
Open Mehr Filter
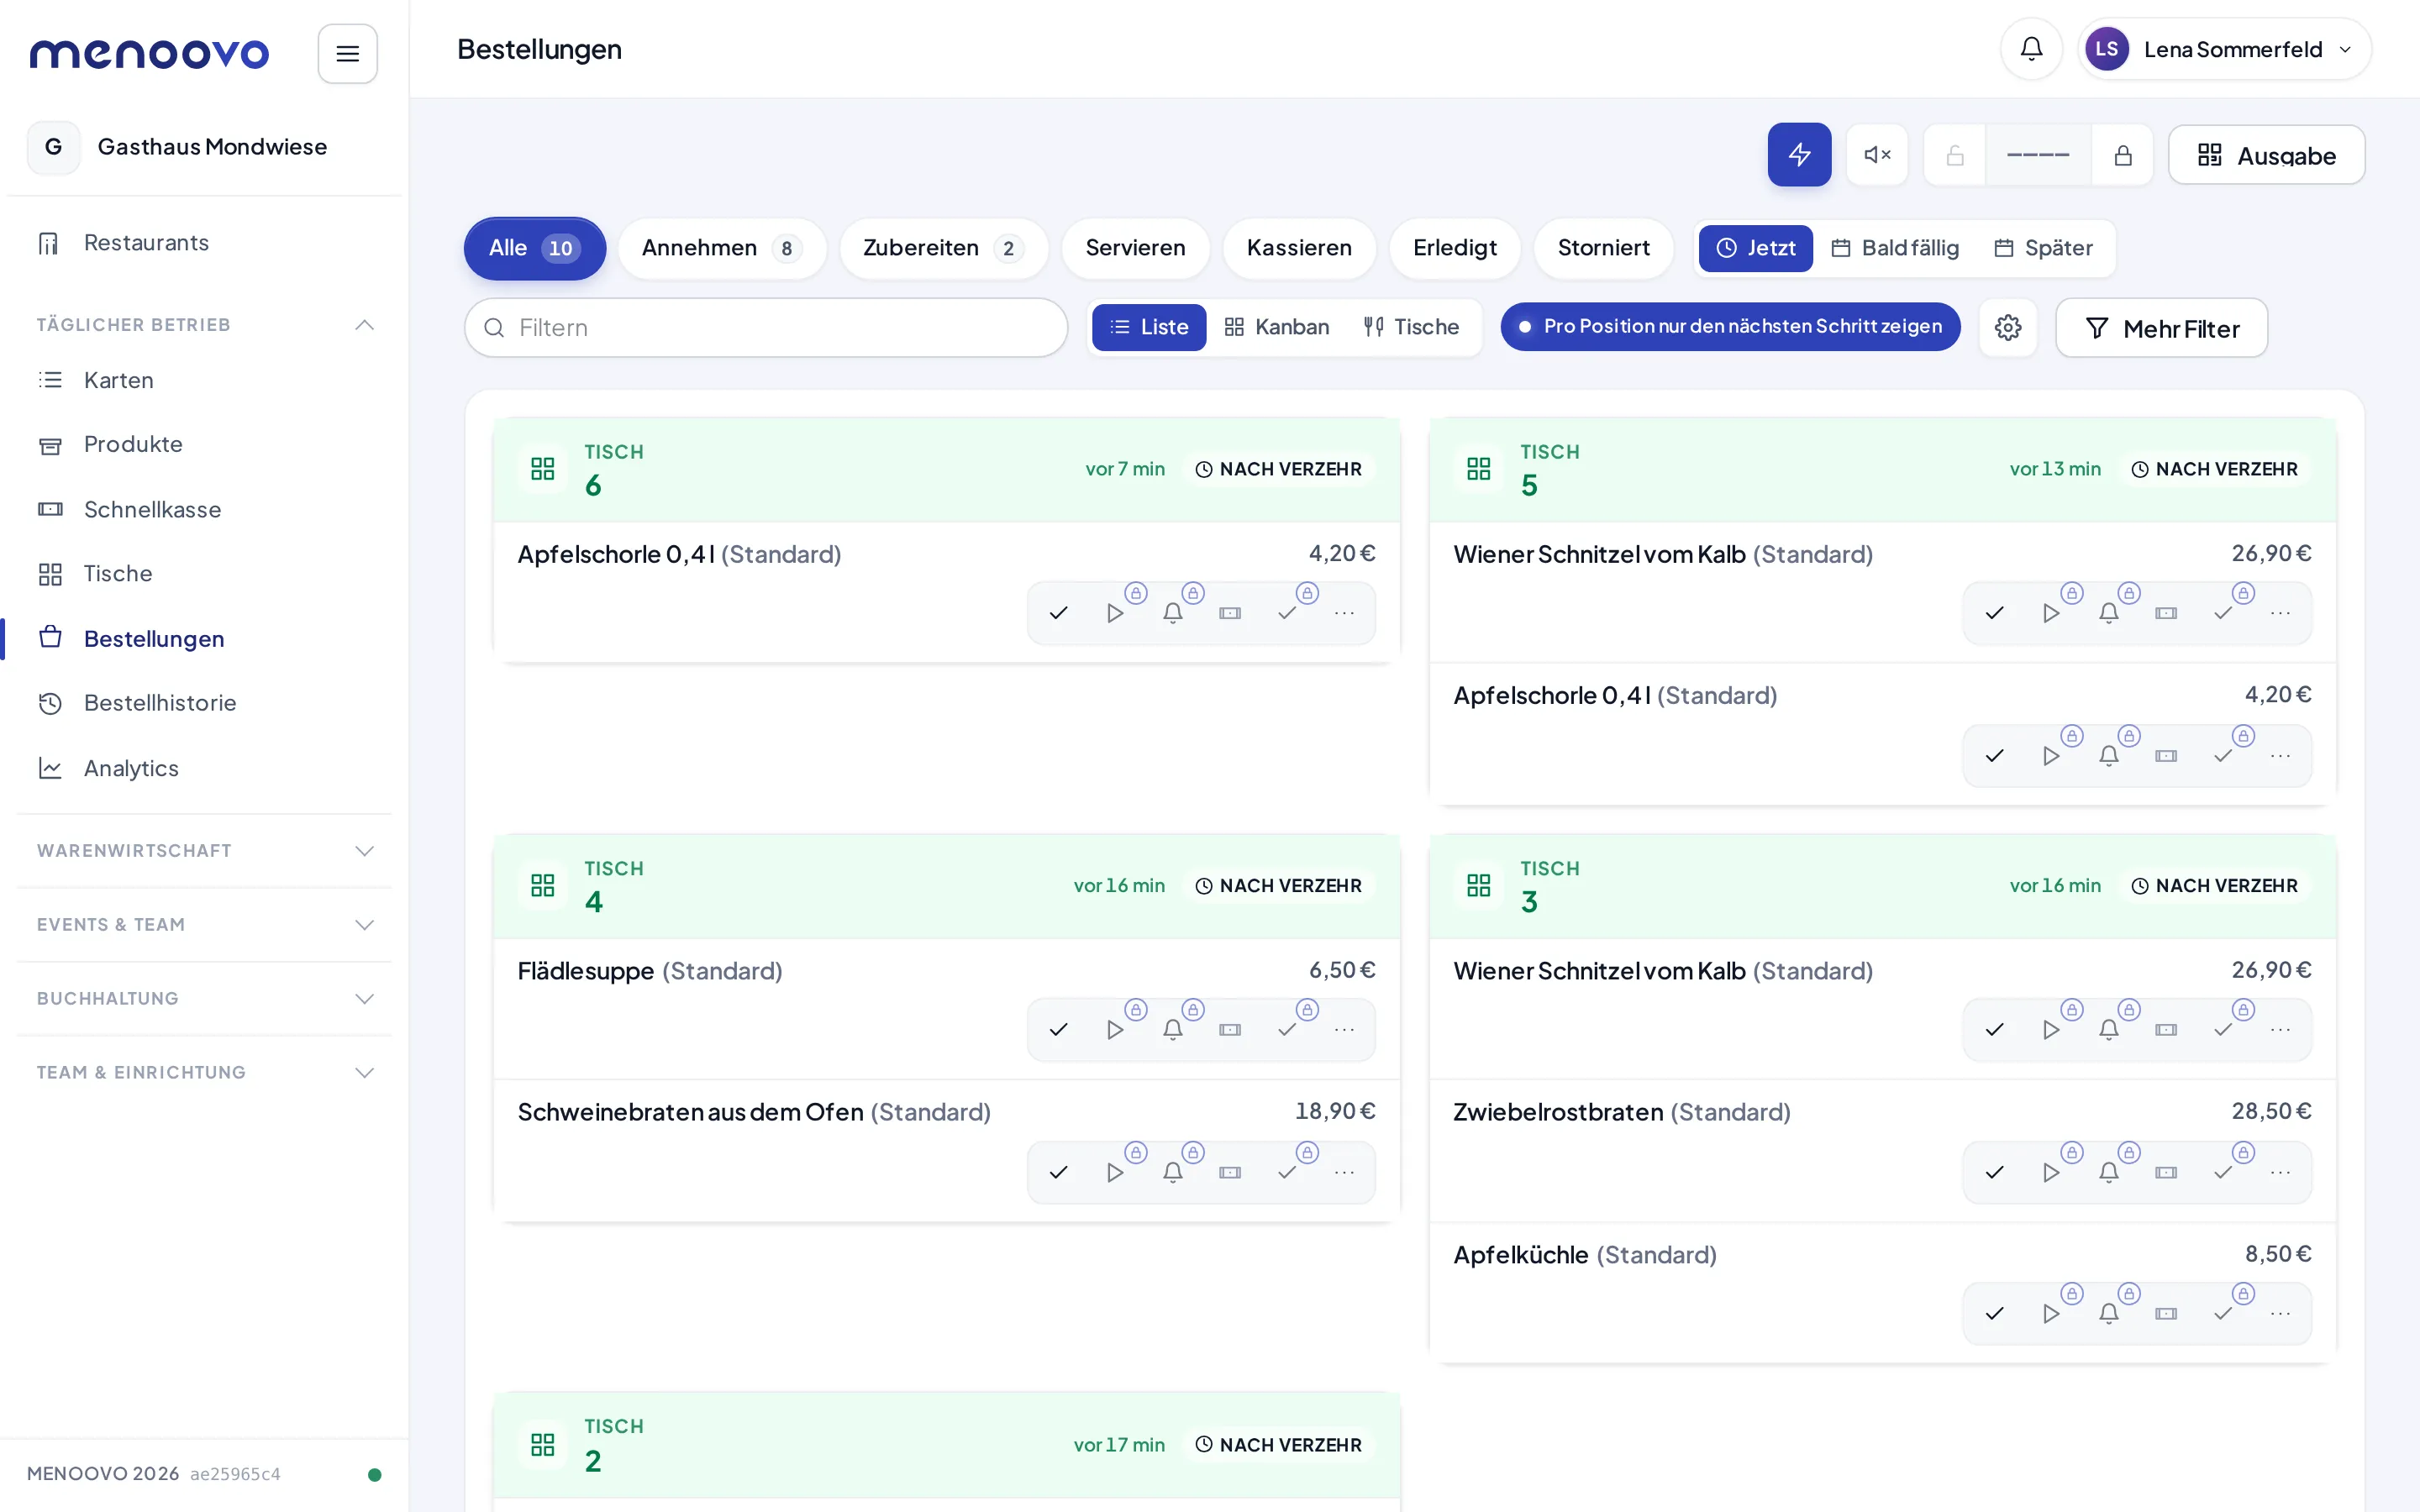2161,328
